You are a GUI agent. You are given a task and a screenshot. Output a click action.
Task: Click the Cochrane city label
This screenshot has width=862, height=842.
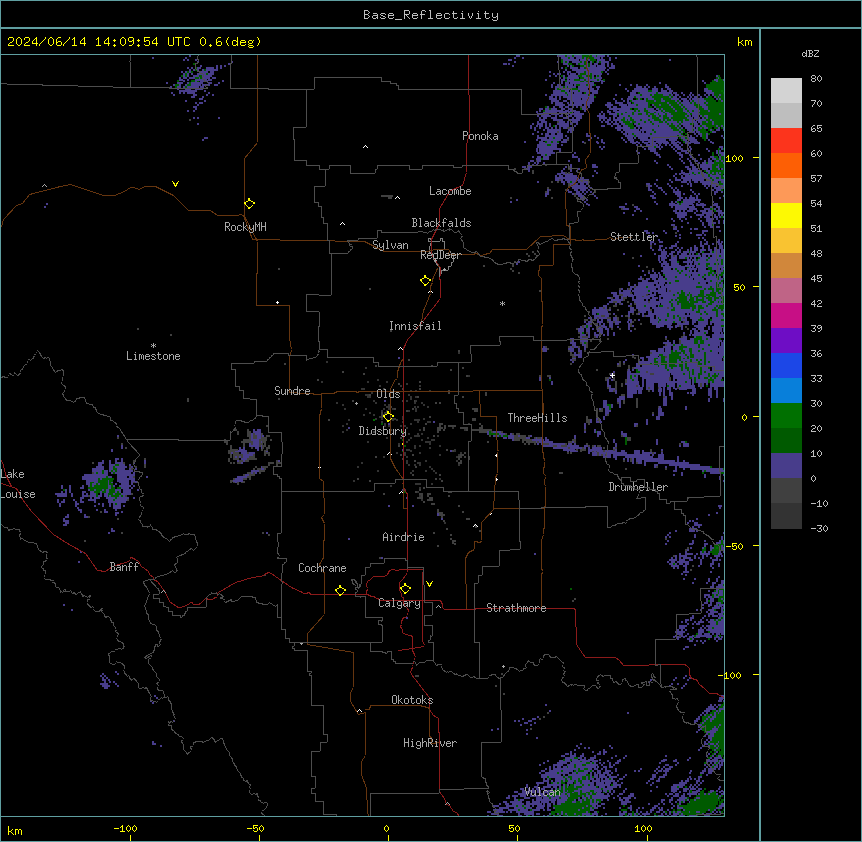322,568
